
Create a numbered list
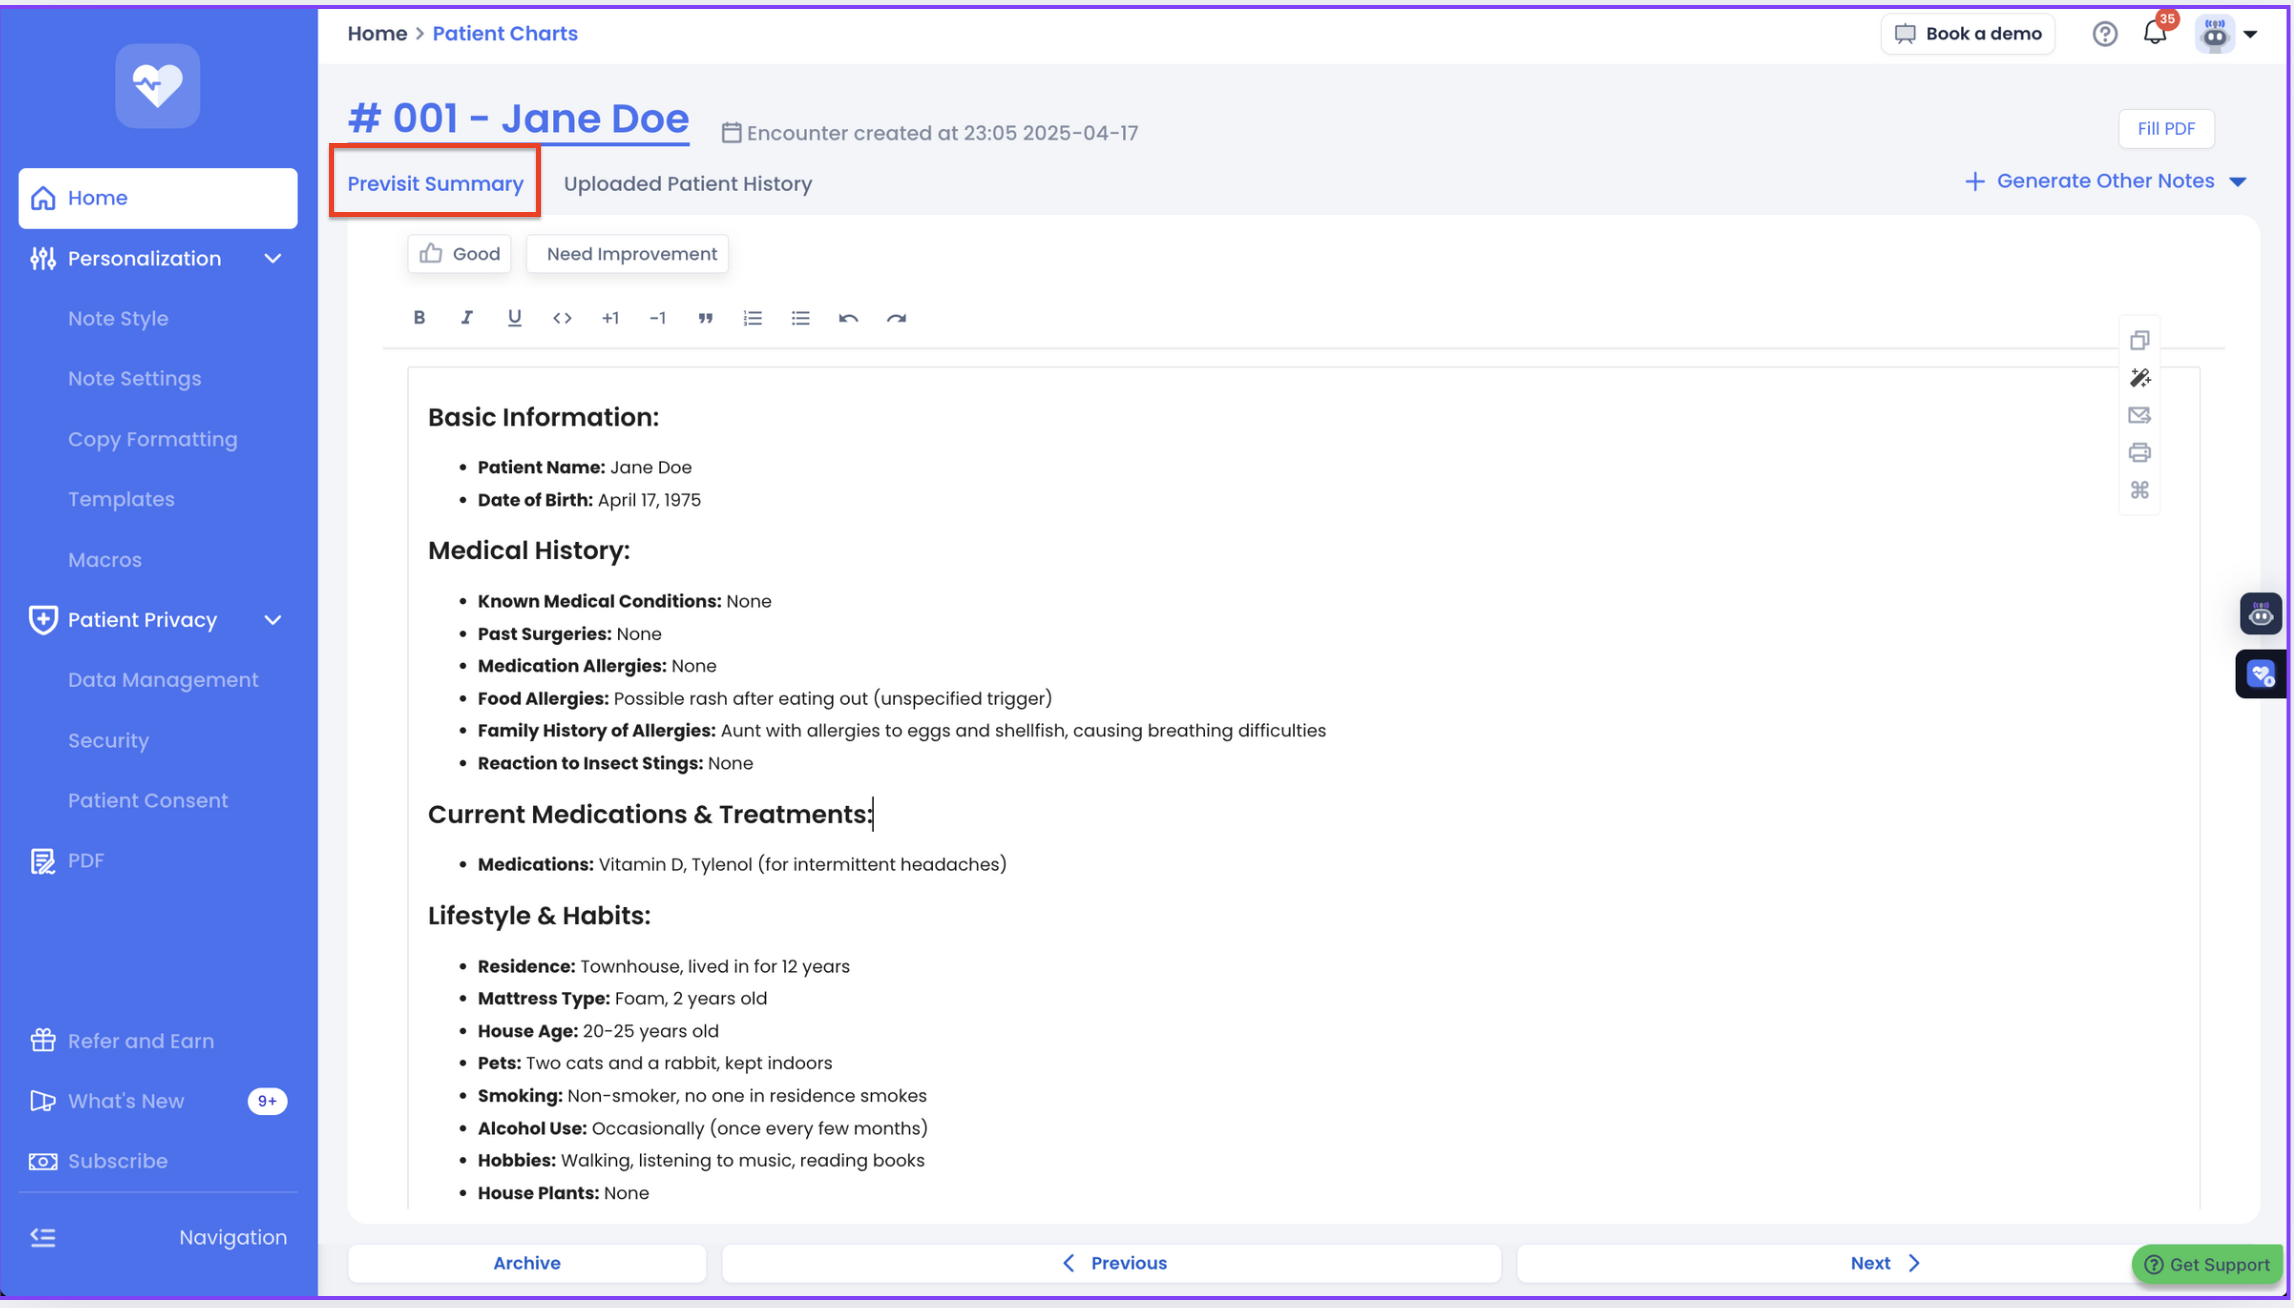tap(752, 318)
